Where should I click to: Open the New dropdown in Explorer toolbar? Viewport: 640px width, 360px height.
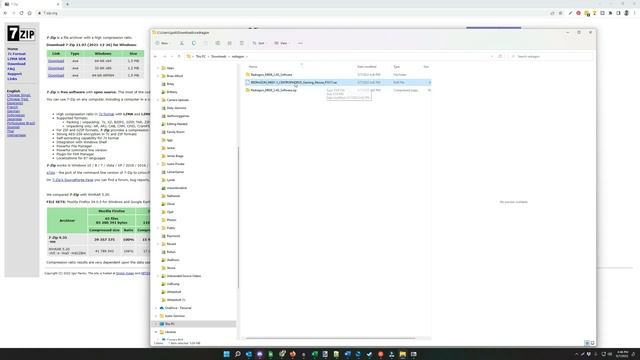162,43
